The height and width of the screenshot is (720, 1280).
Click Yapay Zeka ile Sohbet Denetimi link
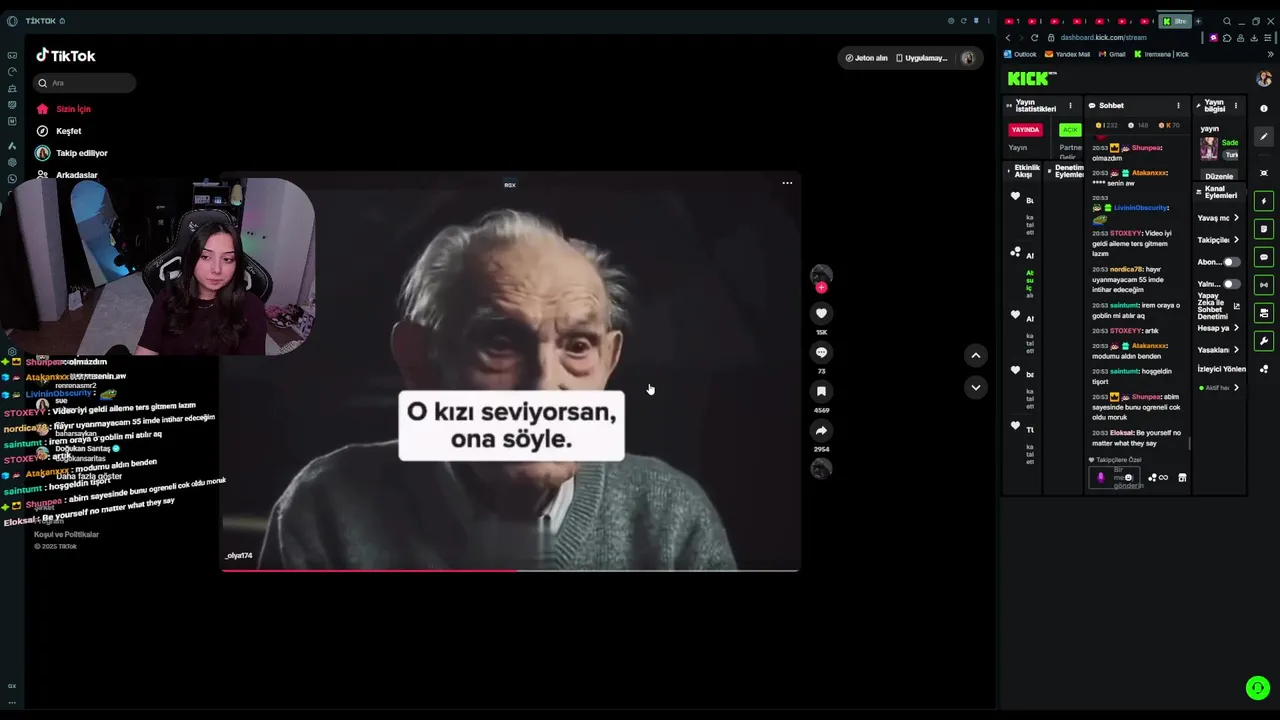click(x=1219, y=304)
